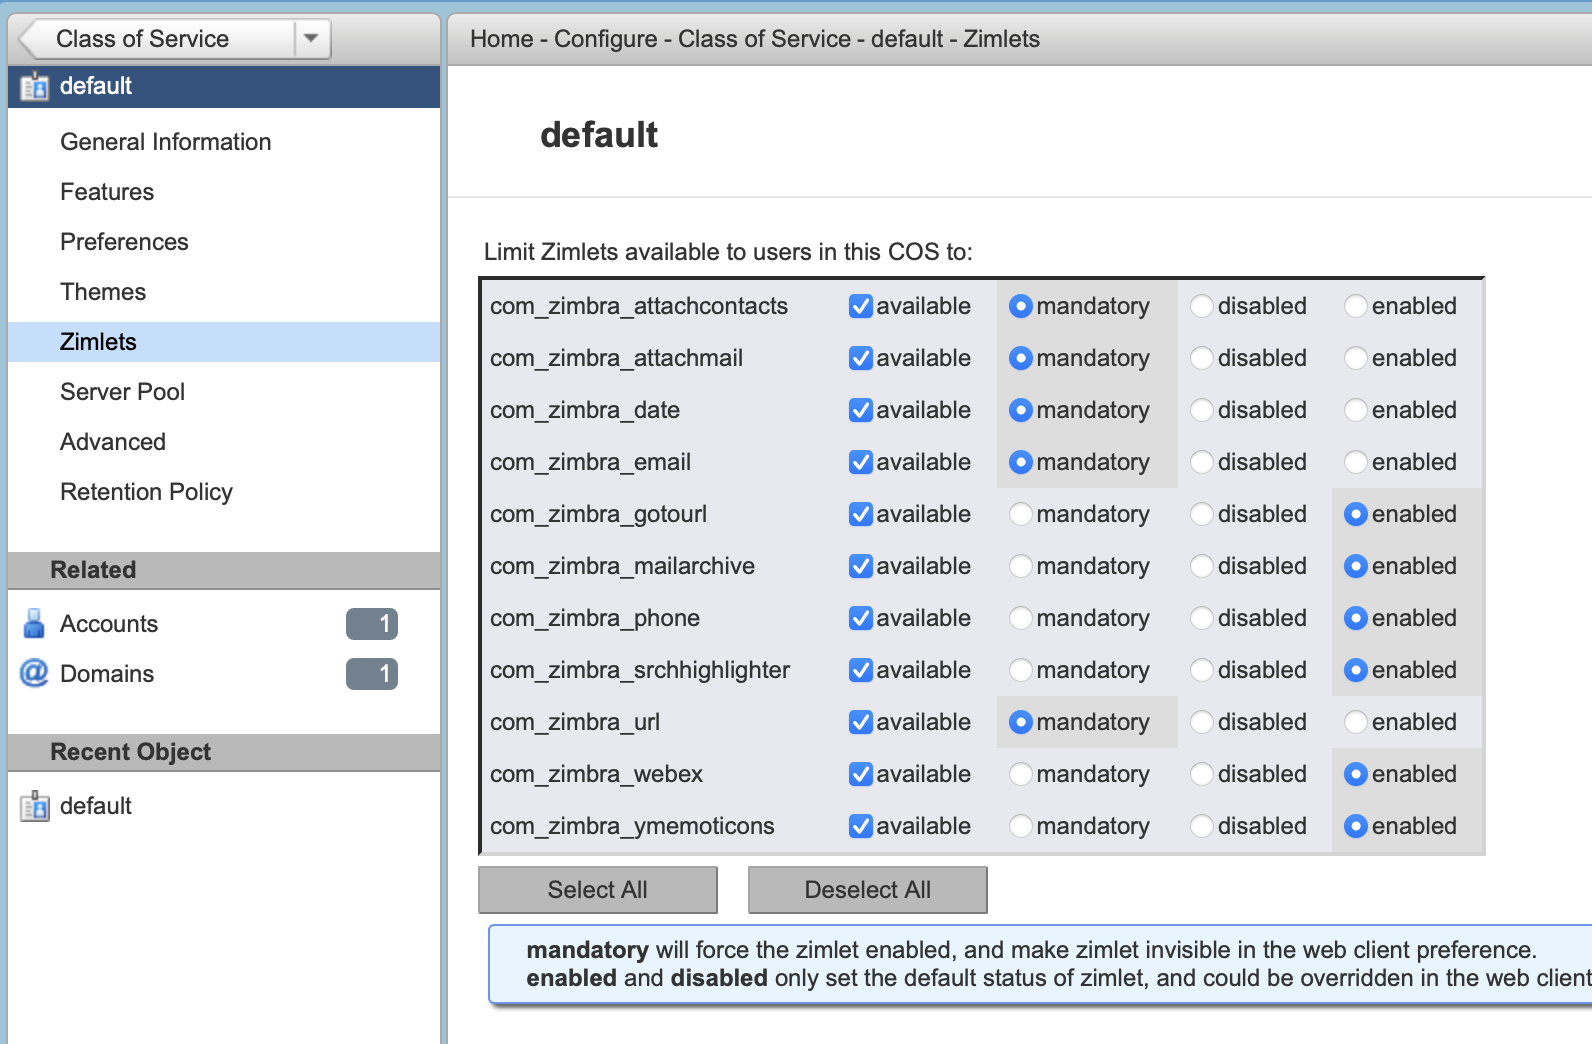Set com_zimbra_mailarchive to disabled
1592x1044 pixels.
point(1202,566)
